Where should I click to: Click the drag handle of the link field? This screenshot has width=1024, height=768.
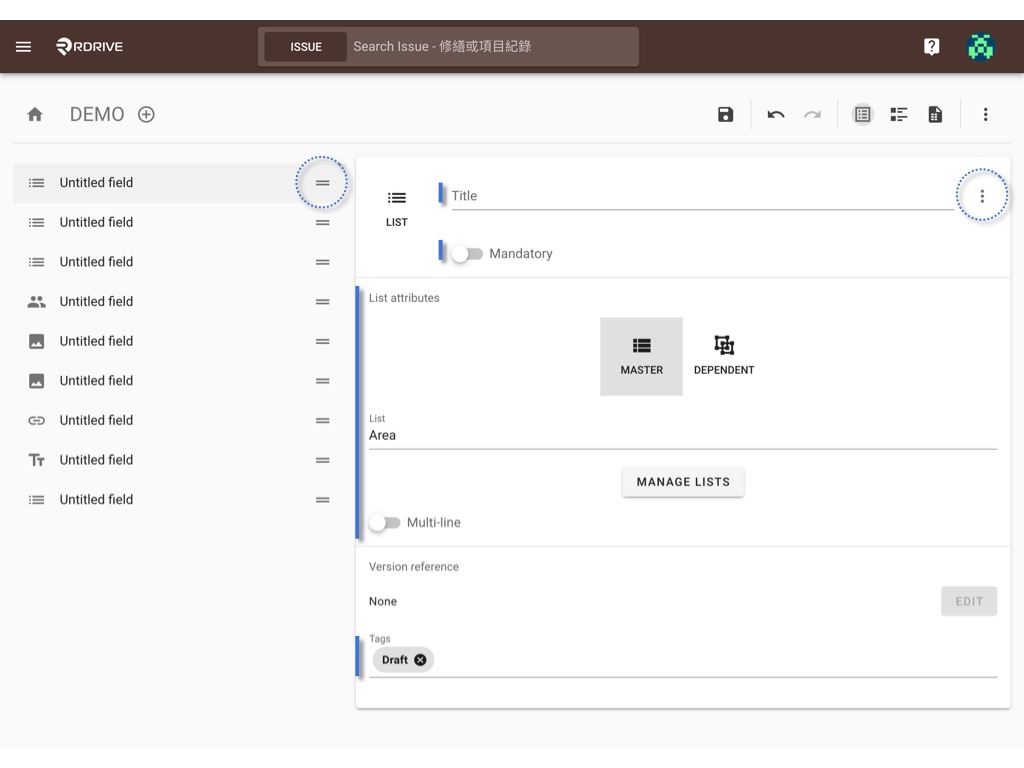(x=322, y=421)
